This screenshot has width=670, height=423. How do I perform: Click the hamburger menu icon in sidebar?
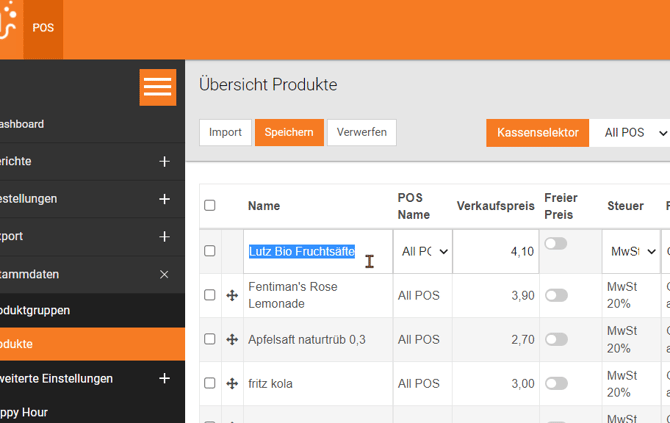tap(157, 87)
